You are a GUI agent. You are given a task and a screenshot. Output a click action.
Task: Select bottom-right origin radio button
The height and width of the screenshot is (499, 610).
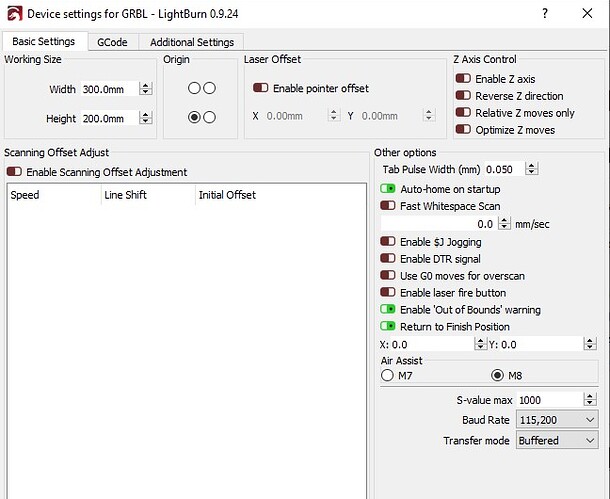[209, 117]
